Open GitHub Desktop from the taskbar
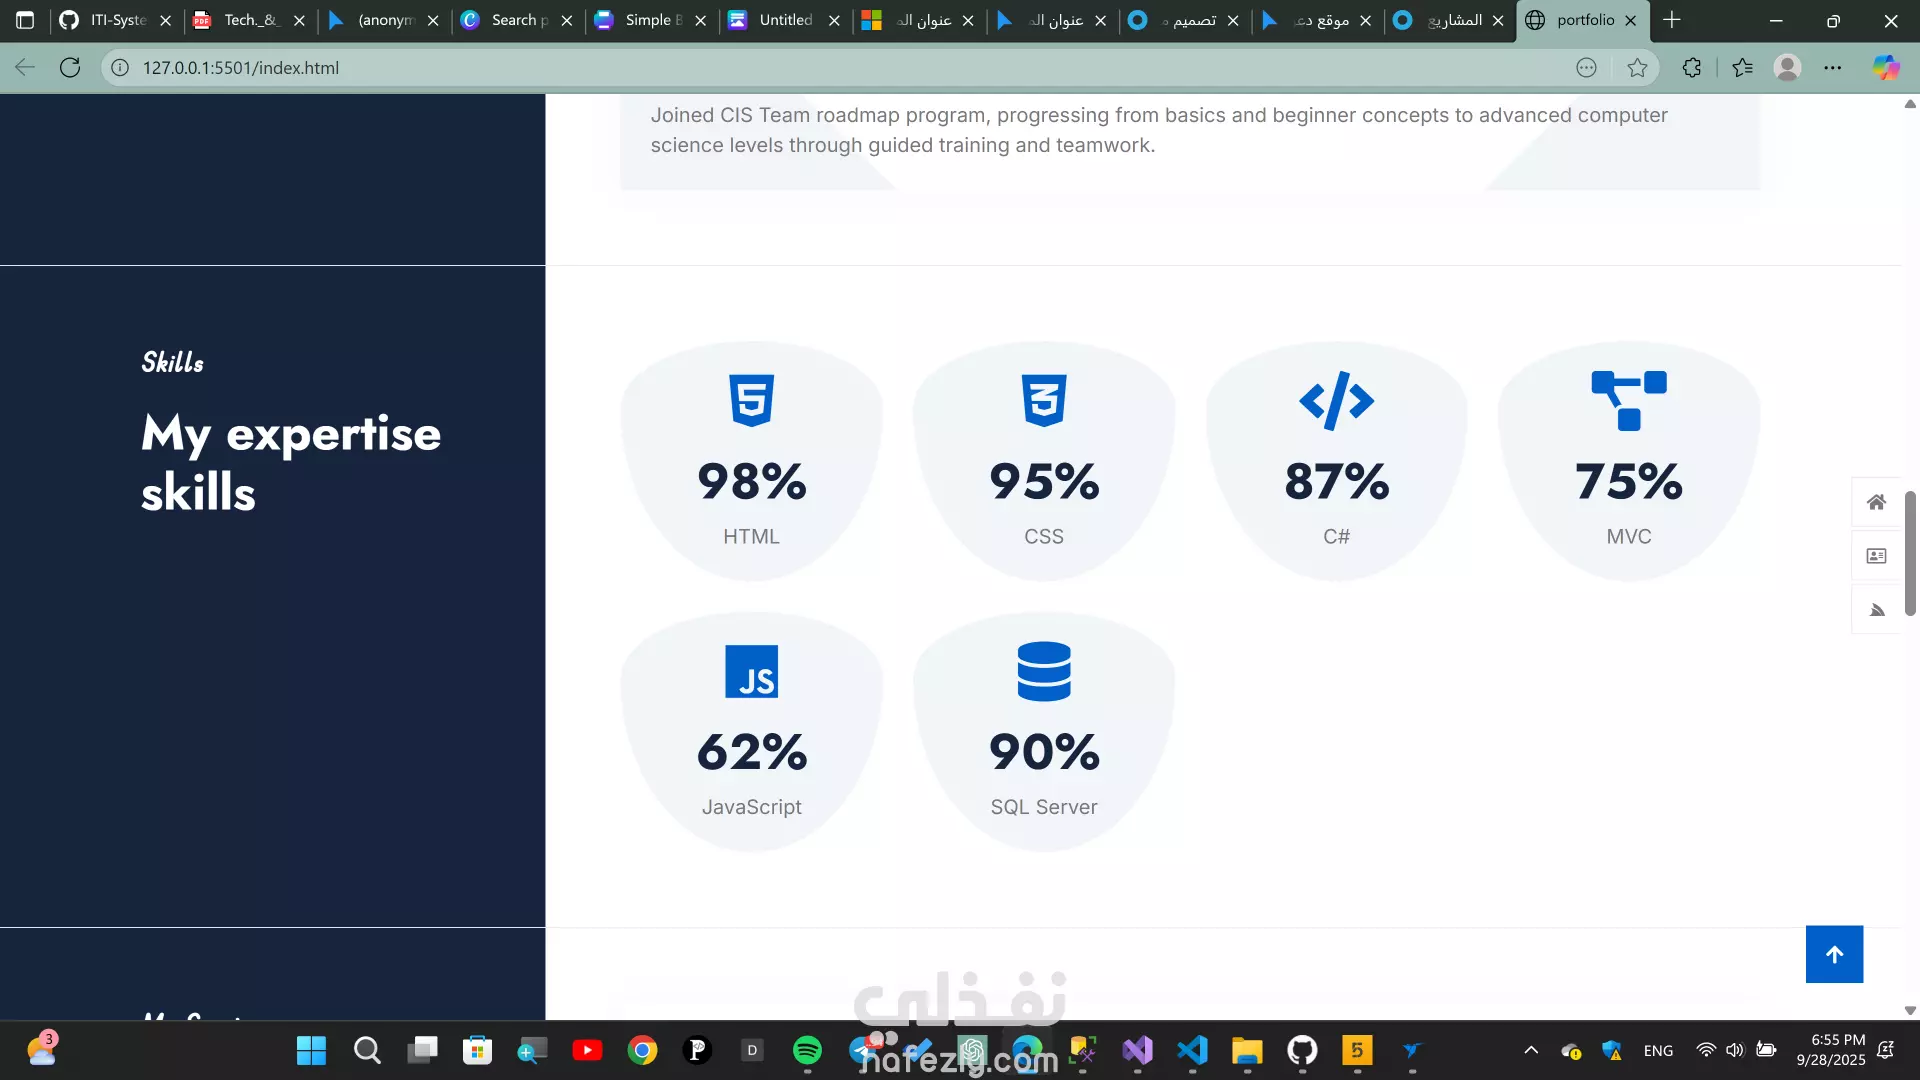Image resolution: width=1920 pixels, height=1080 pixels. click(1302, 1050)
